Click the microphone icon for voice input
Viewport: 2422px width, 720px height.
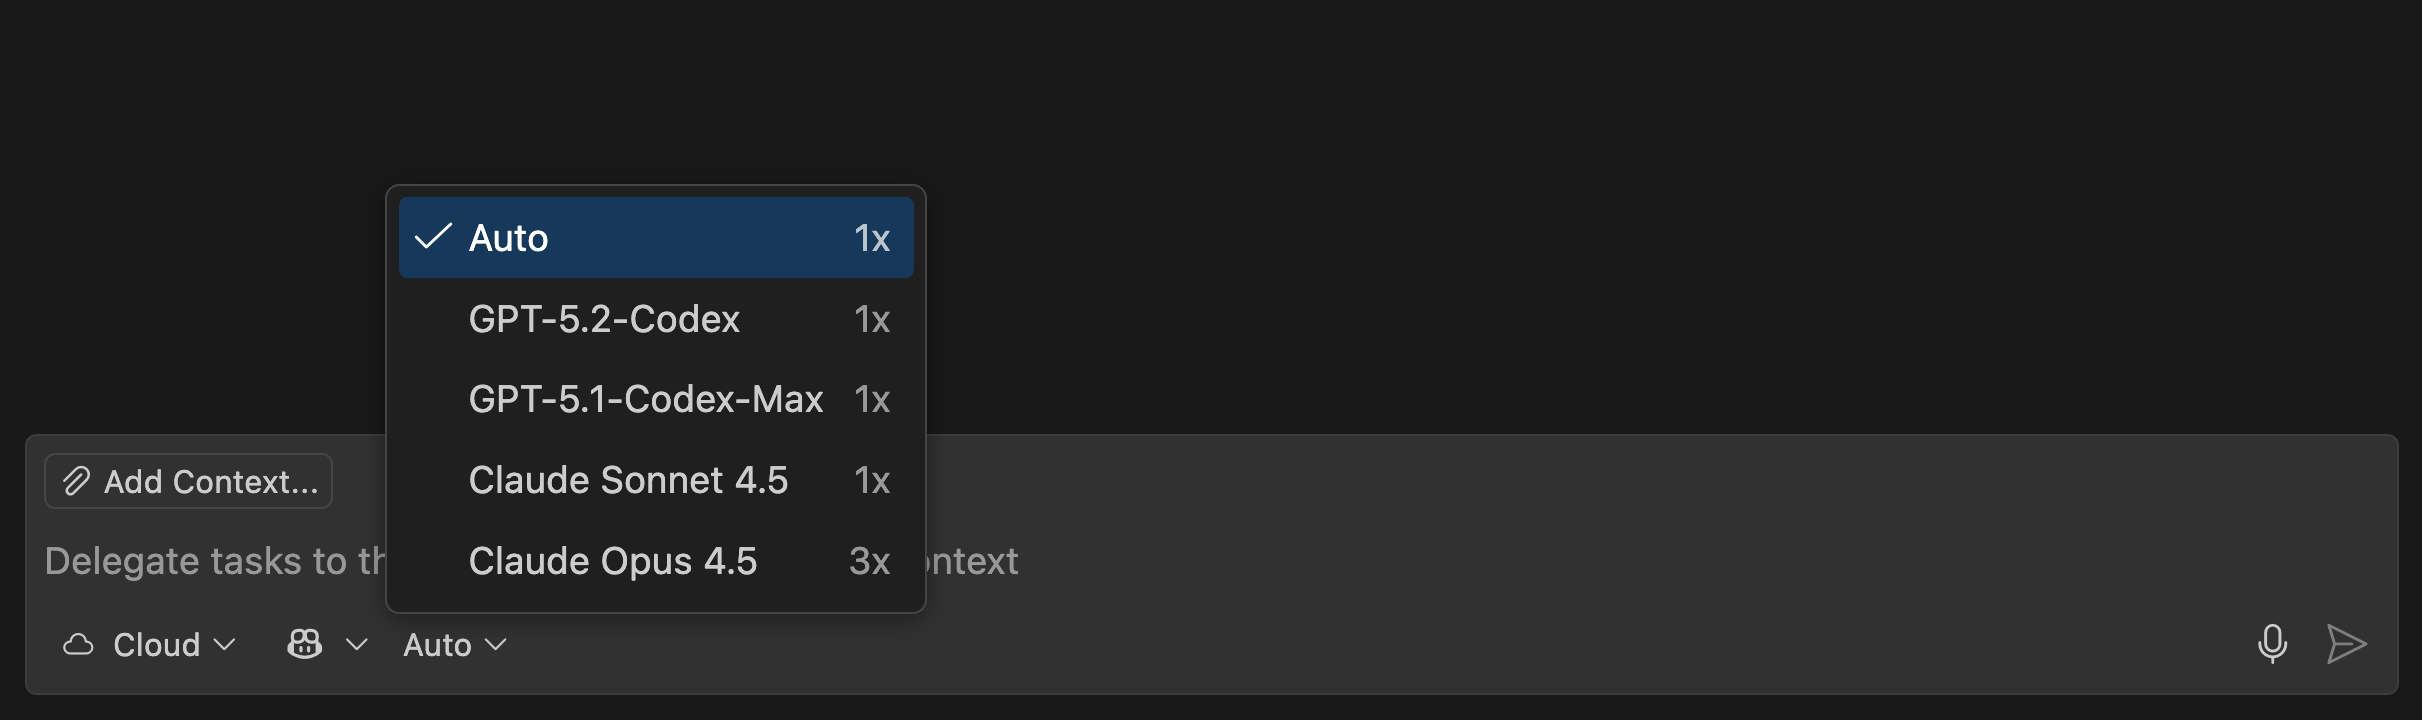click(2274, 644)
